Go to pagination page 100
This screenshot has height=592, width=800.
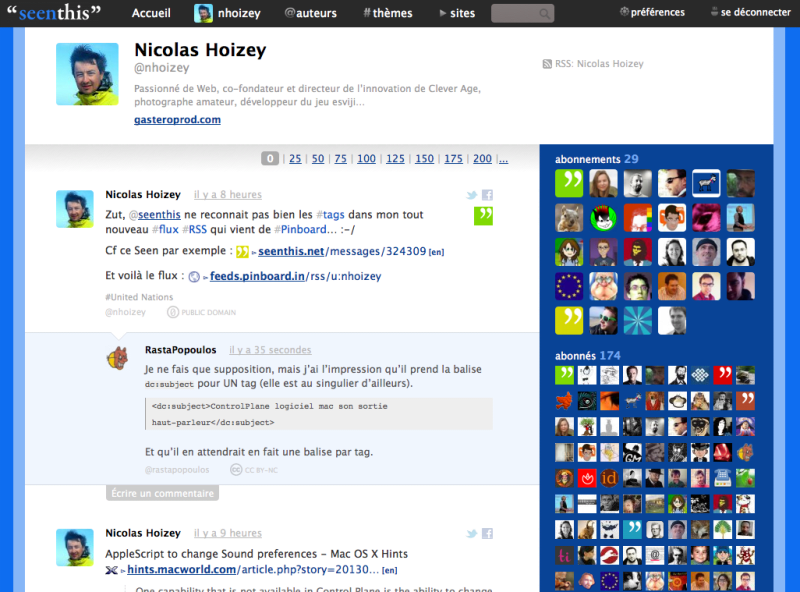366,159
